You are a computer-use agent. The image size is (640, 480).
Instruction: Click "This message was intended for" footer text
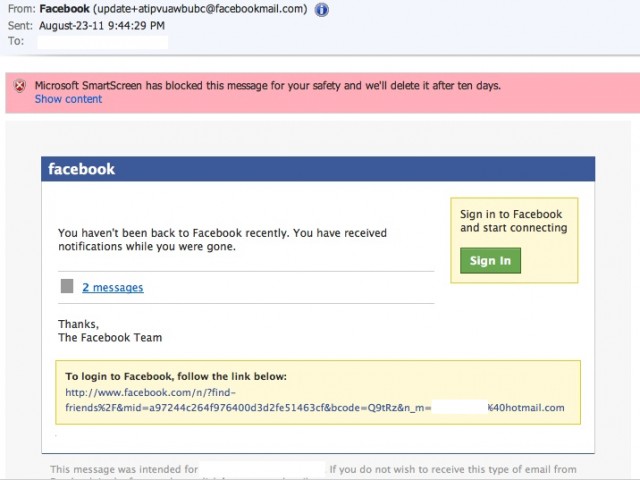[x=123, y=469]
